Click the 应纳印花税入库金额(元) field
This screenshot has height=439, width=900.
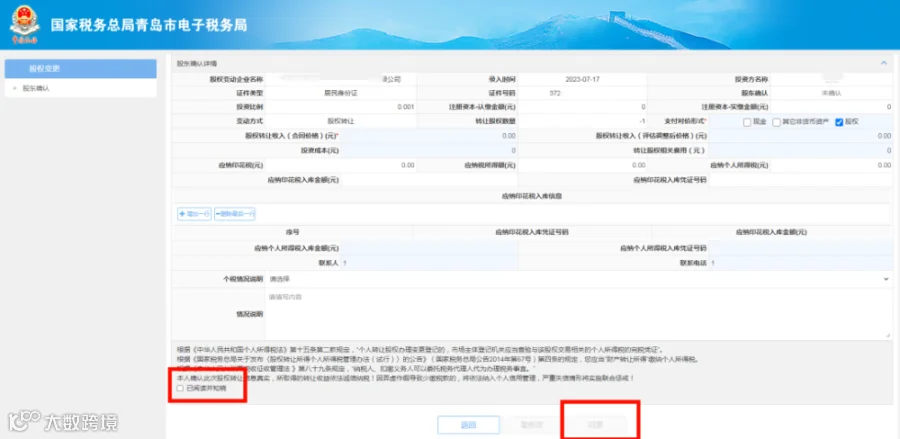(429, 180)
